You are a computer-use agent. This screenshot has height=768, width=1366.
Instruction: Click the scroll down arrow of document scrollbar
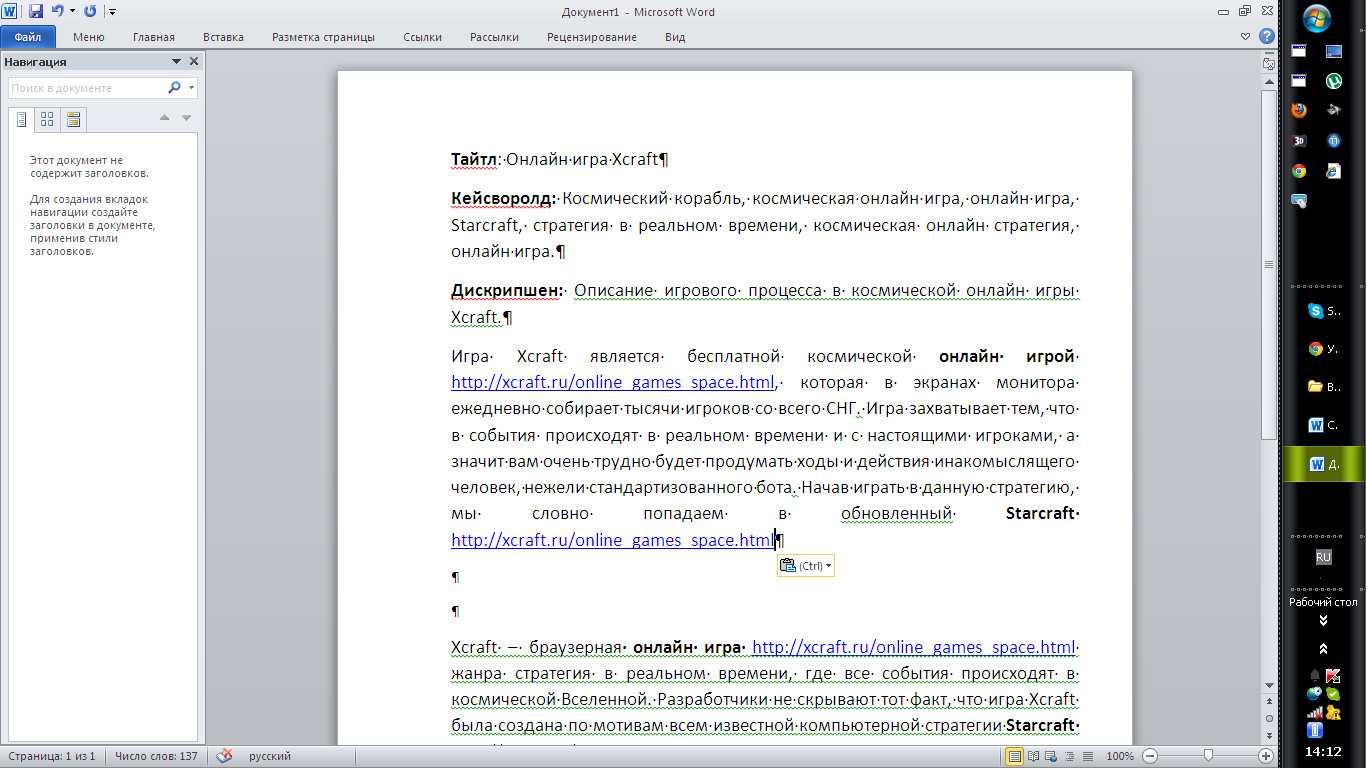1269,686
